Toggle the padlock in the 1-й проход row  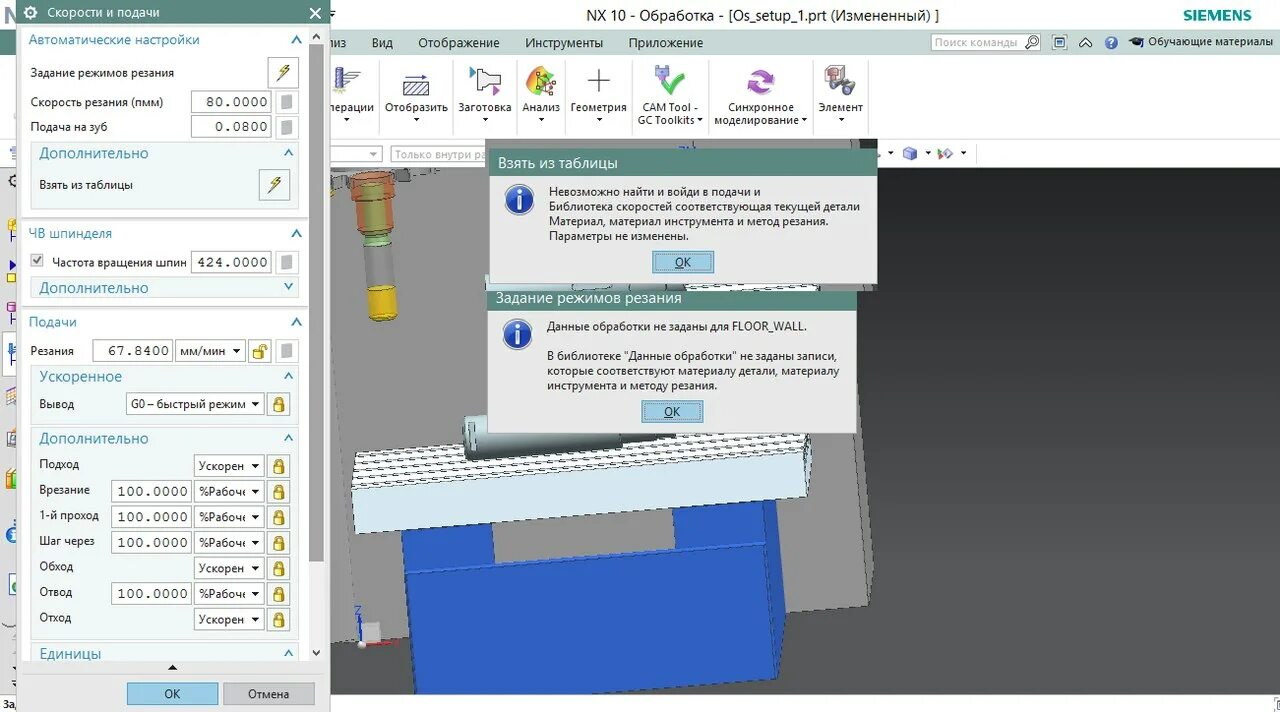pyautogui.click(x=279, y=517)
